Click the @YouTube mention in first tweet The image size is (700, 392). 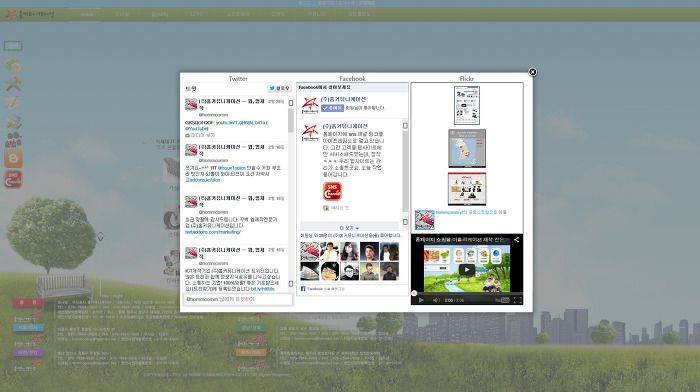click(197, 129)
